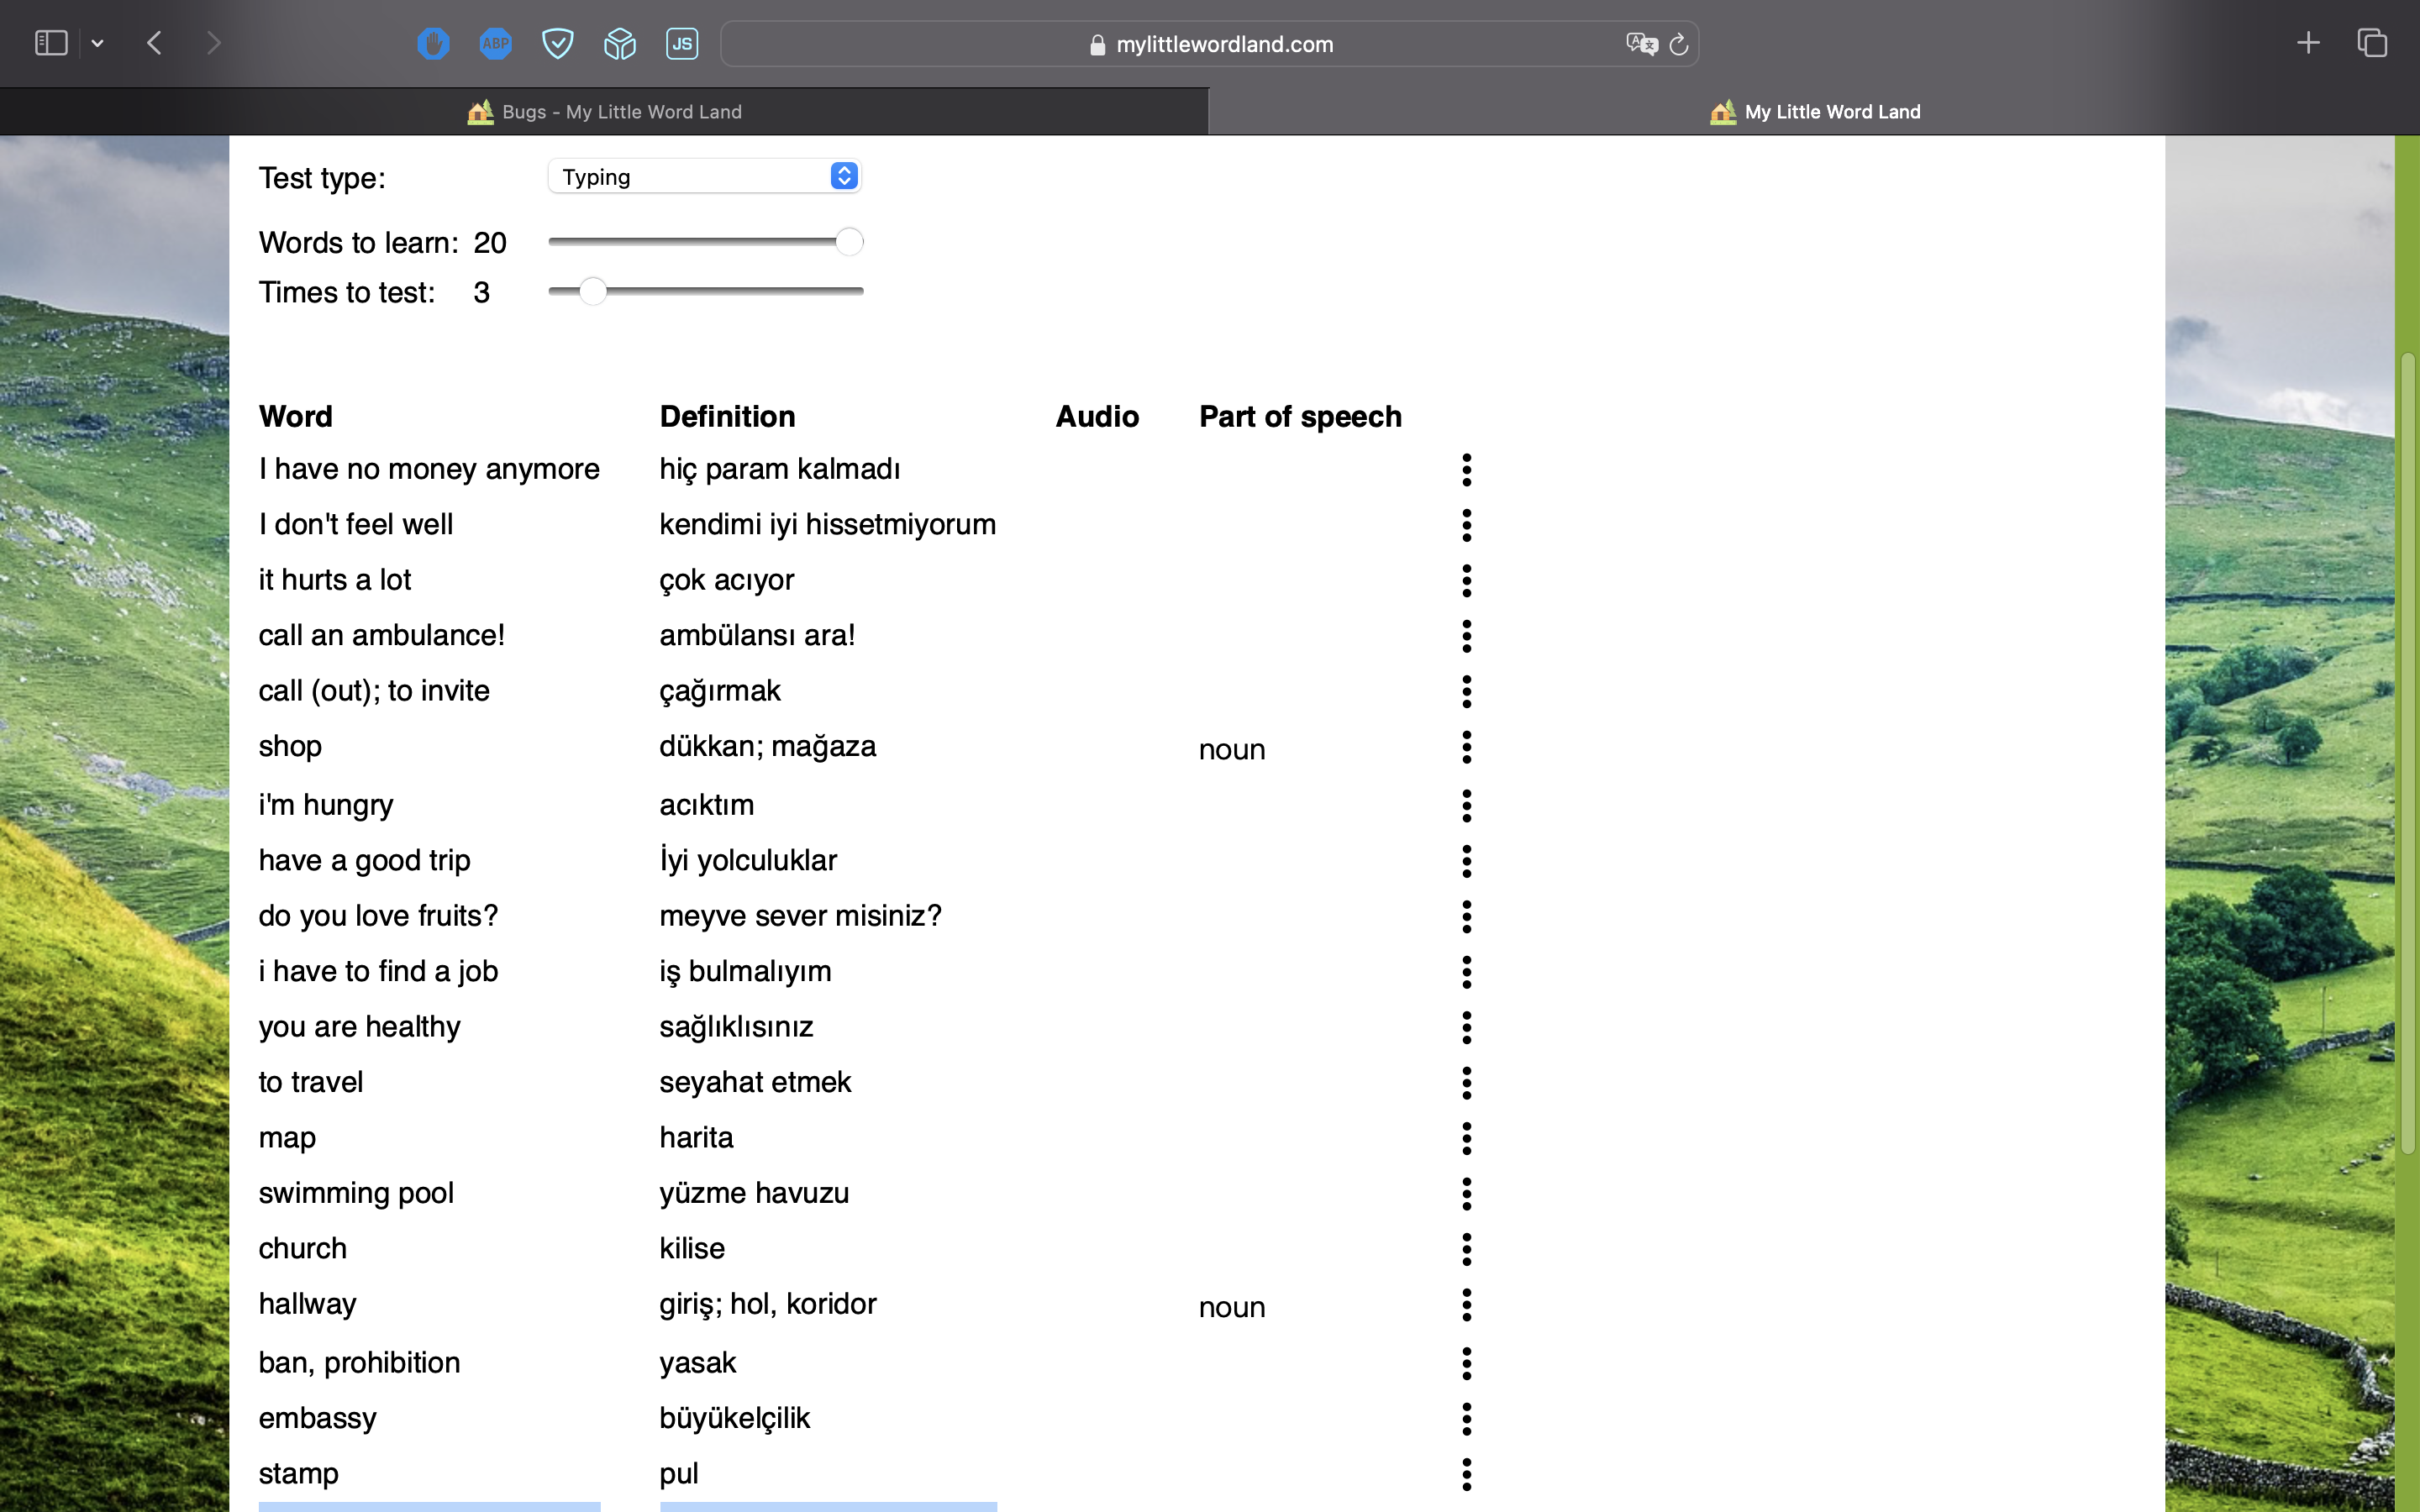This screenshot has height=1512, width=2420.
Task: Click the Audio column header
Action: tap(1097, 417)
